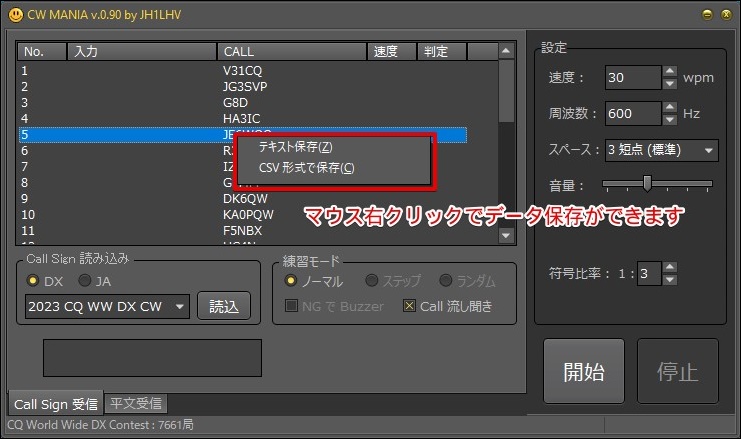741x439 pixels.
Task: Decrease speed wpm with down arrow
Action: point(670,84)
